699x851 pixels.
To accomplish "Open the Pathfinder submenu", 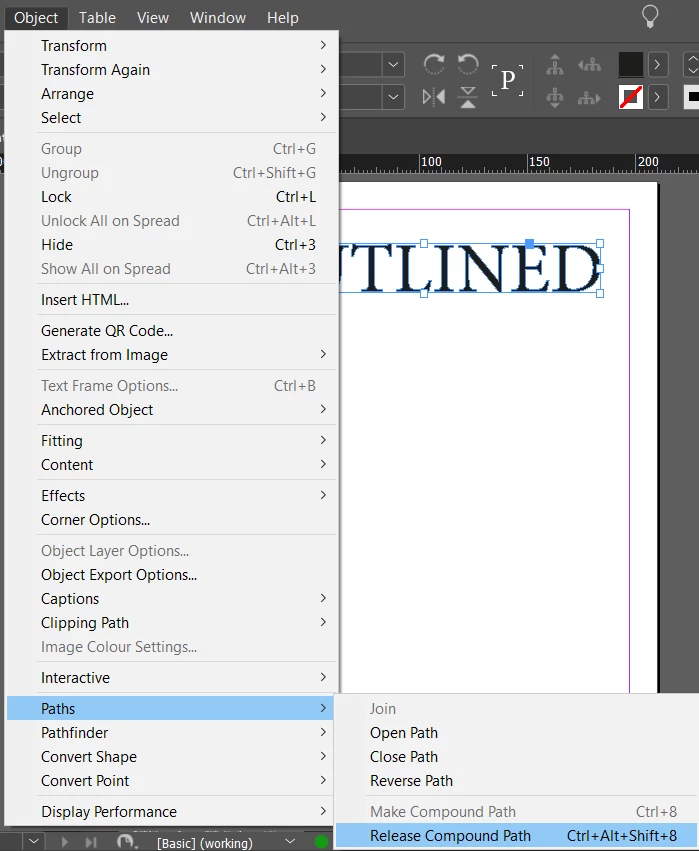I will point(171,733).
